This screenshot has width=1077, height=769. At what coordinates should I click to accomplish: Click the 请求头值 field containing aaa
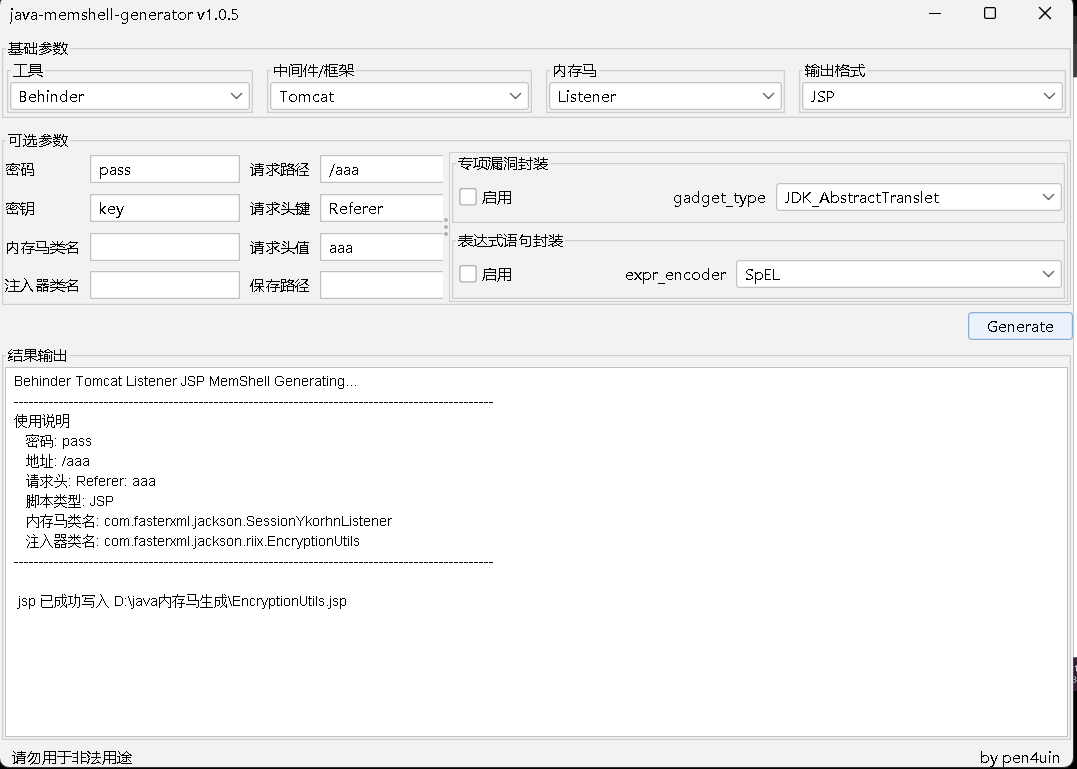coord(381,246)
